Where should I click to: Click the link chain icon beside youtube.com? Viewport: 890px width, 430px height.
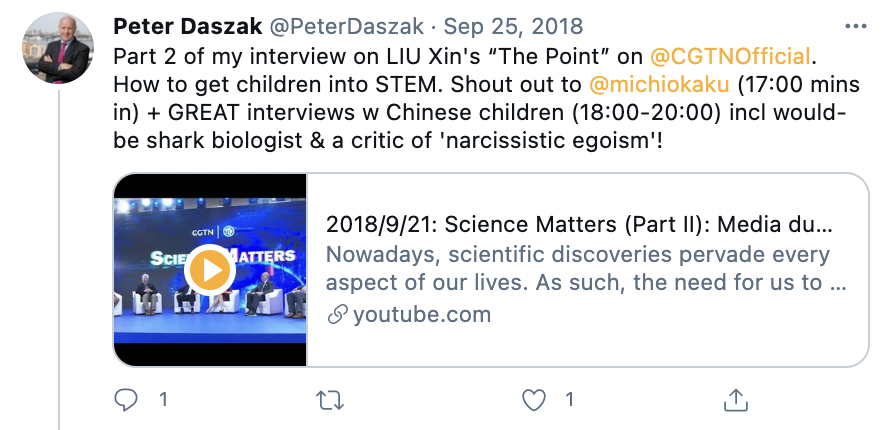pyautogui.click(x=337, y=315)
